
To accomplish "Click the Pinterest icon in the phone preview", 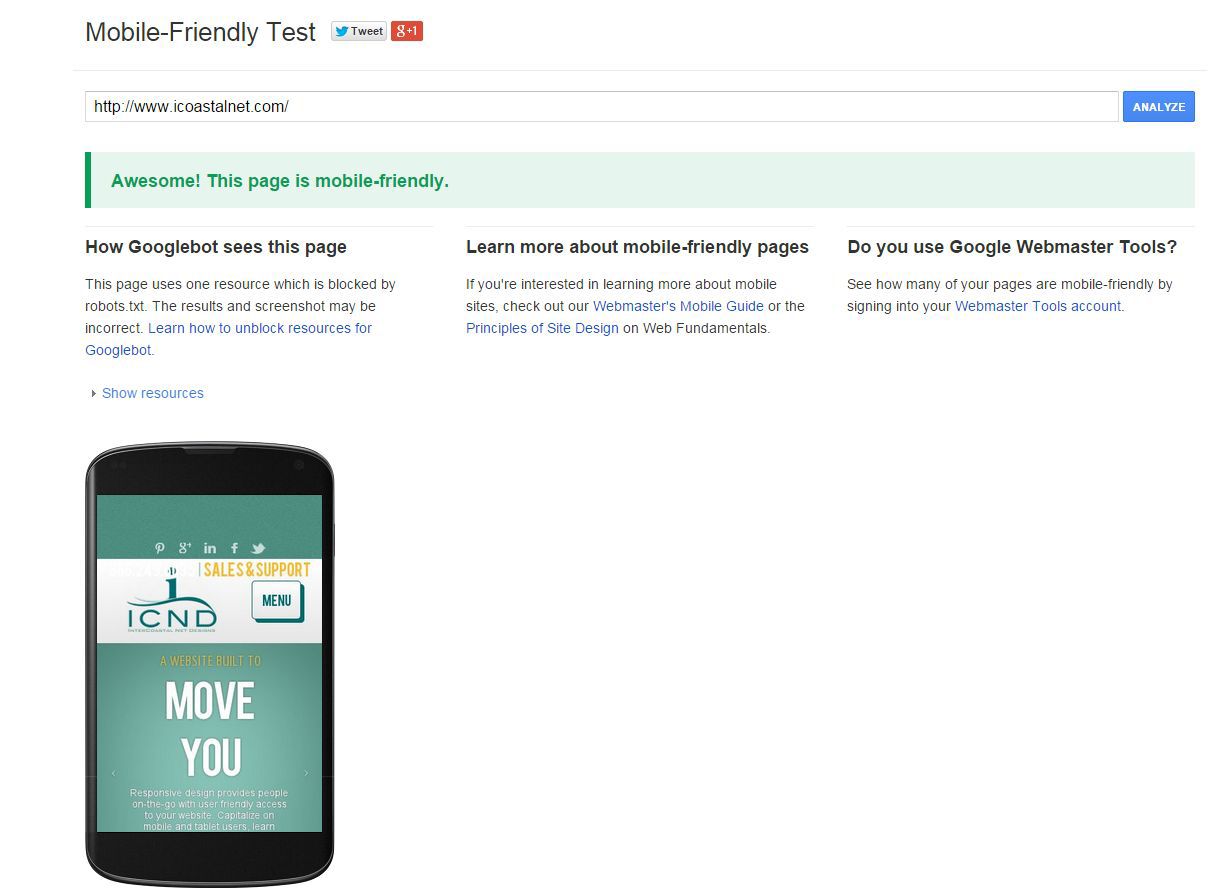I will click(160, 548).
